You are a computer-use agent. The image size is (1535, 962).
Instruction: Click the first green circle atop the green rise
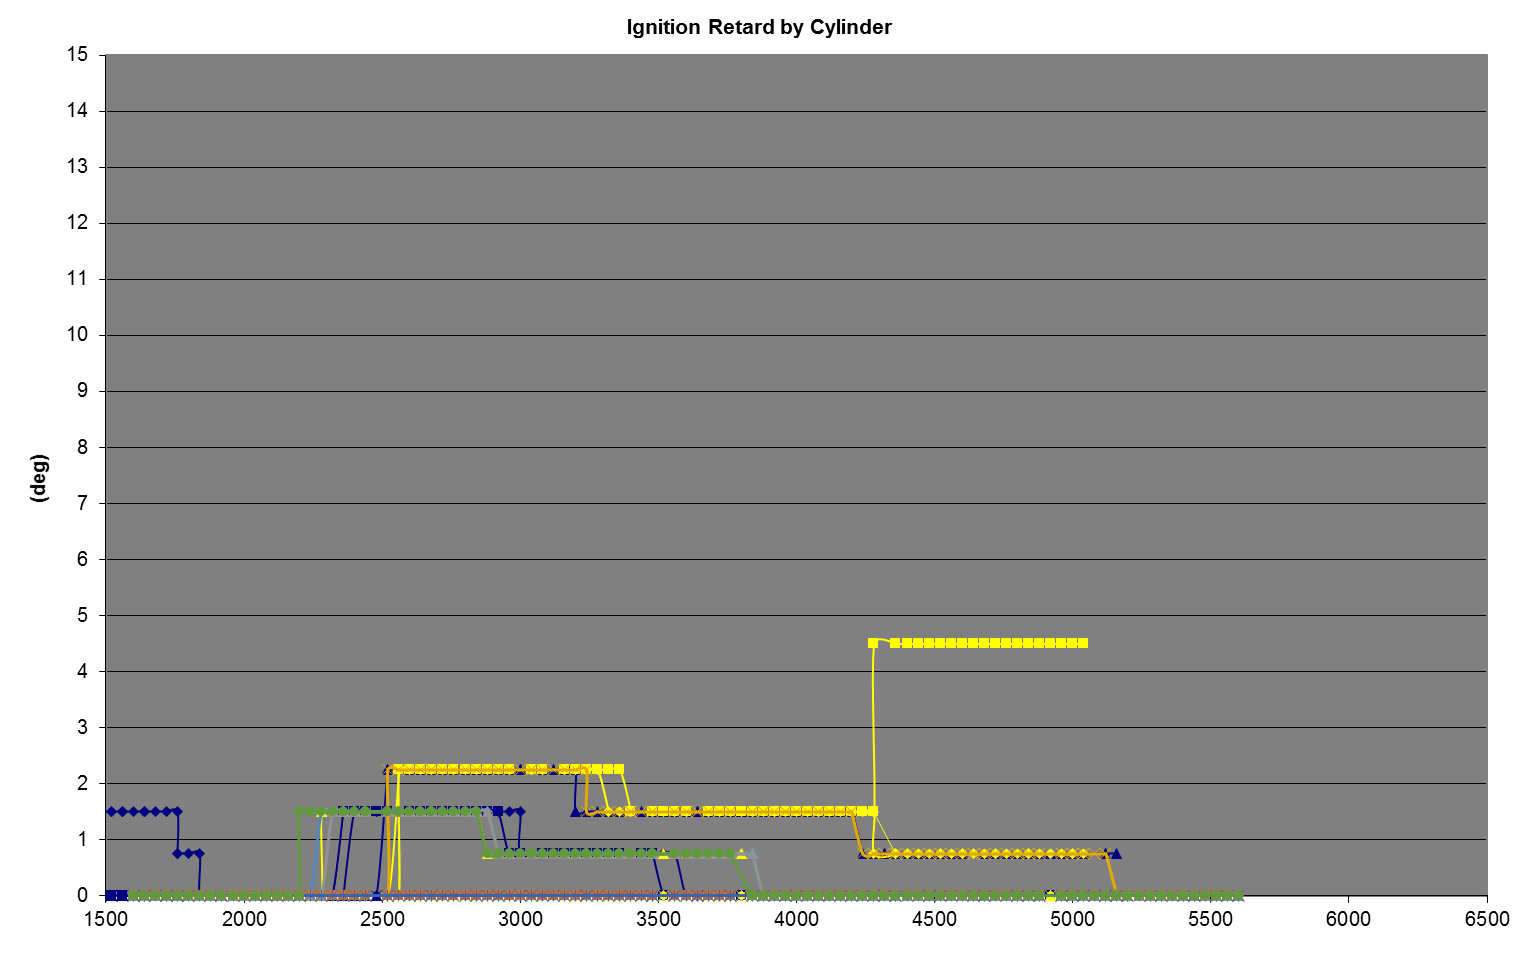[x=300, y=811]
